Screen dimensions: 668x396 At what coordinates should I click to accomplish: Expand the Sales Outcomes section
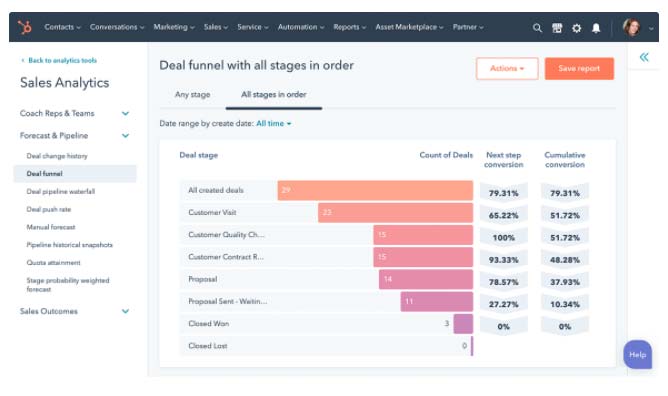point(125,311)
